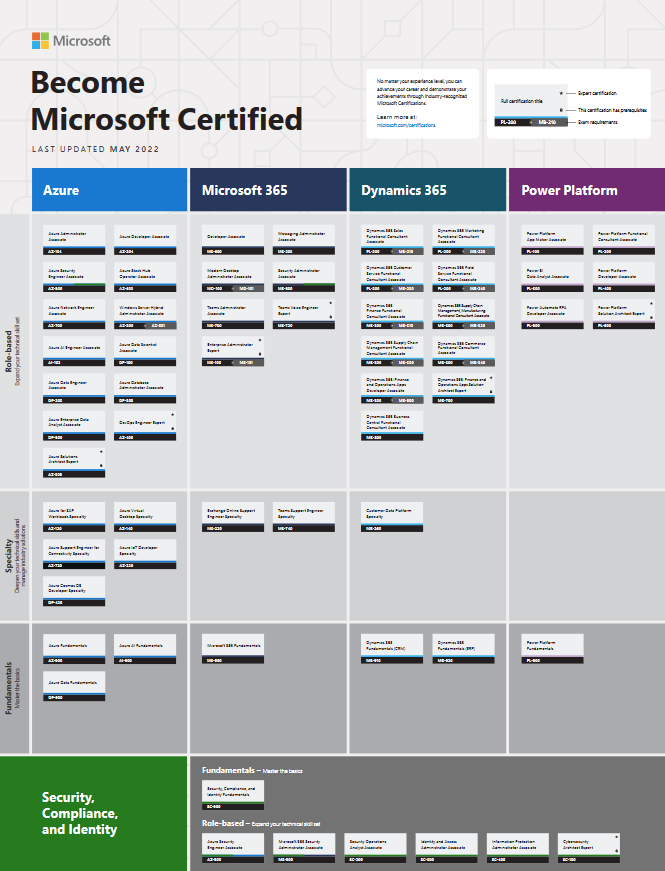Click the expert certification star in the legend

tap(562, 92)
